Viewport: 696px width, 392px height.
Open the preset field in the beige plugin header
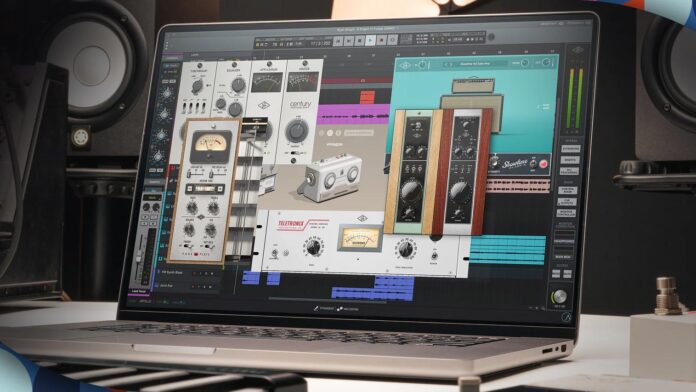359,132
